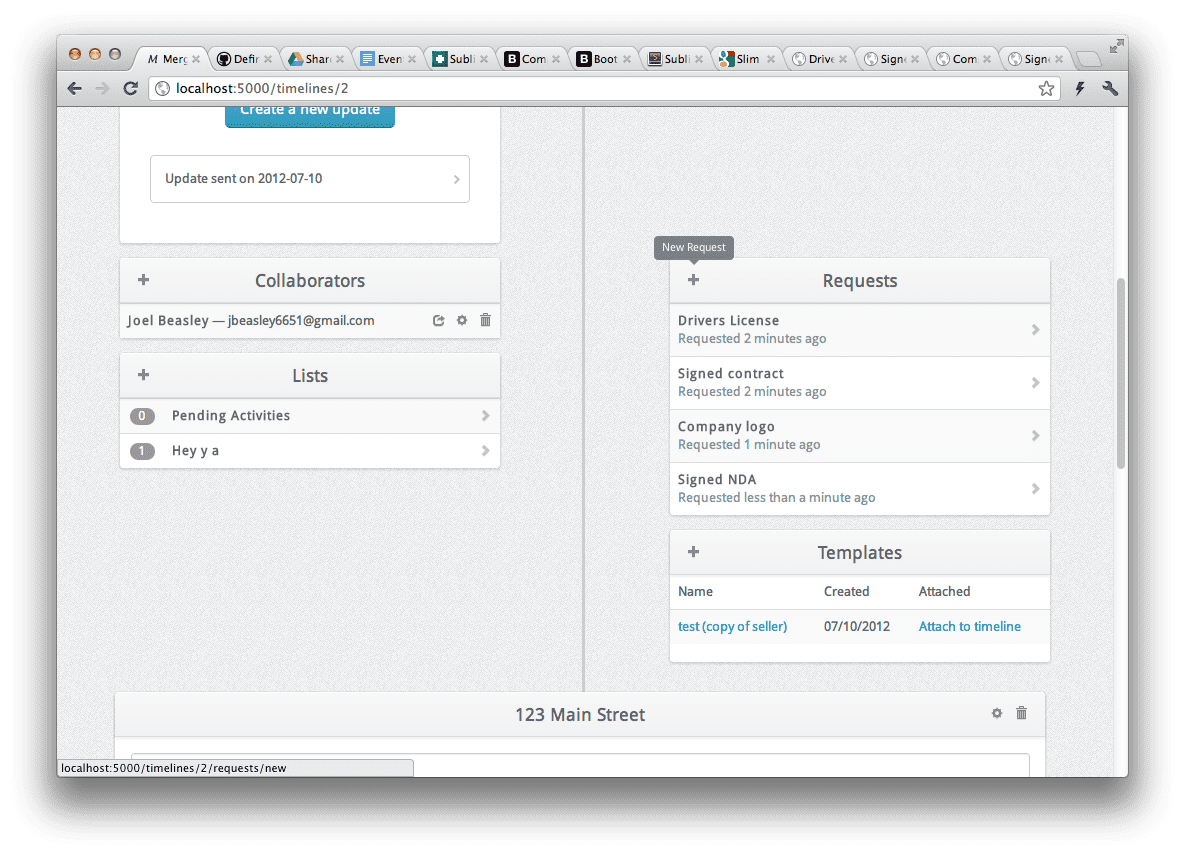Delete collaborator Joel Beasley with trash icon
This screenshot has height=856, width=1185.
tap(485, 320)
